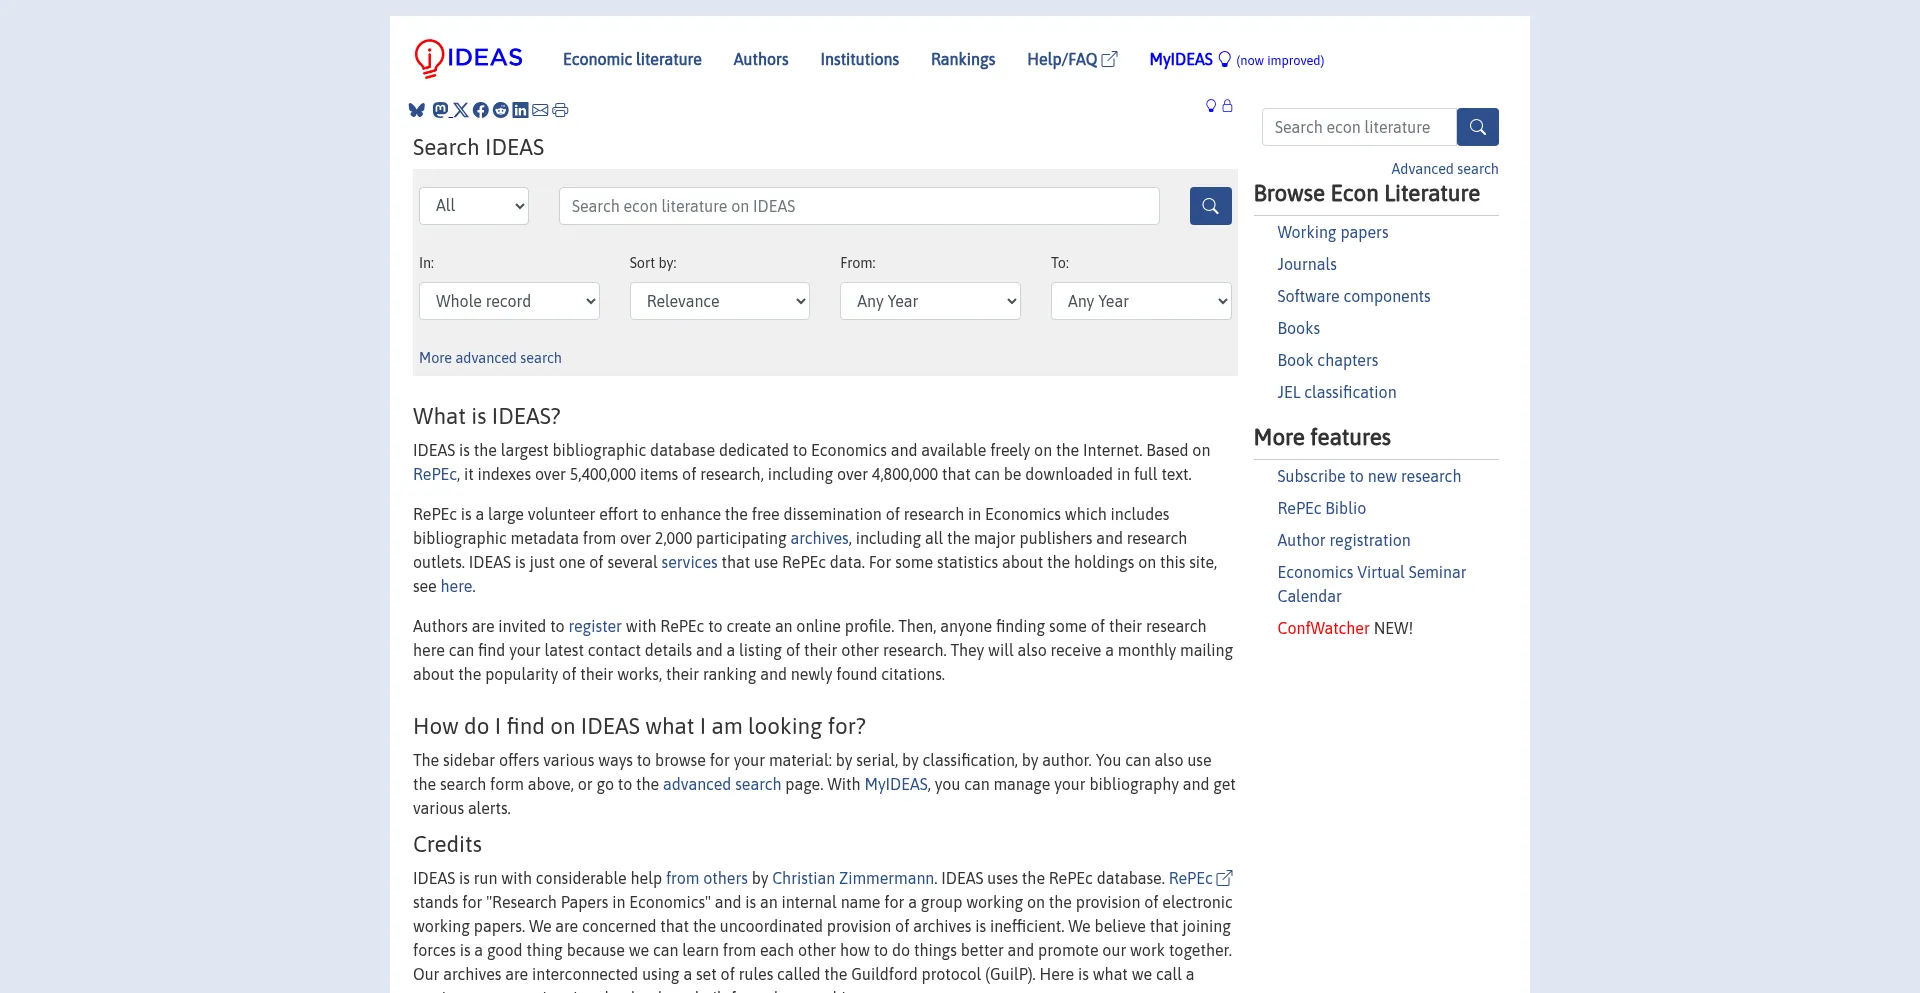The image size is (1920, 993).
Task: Click the 'Credits' heading
Action: click(447, 844)
